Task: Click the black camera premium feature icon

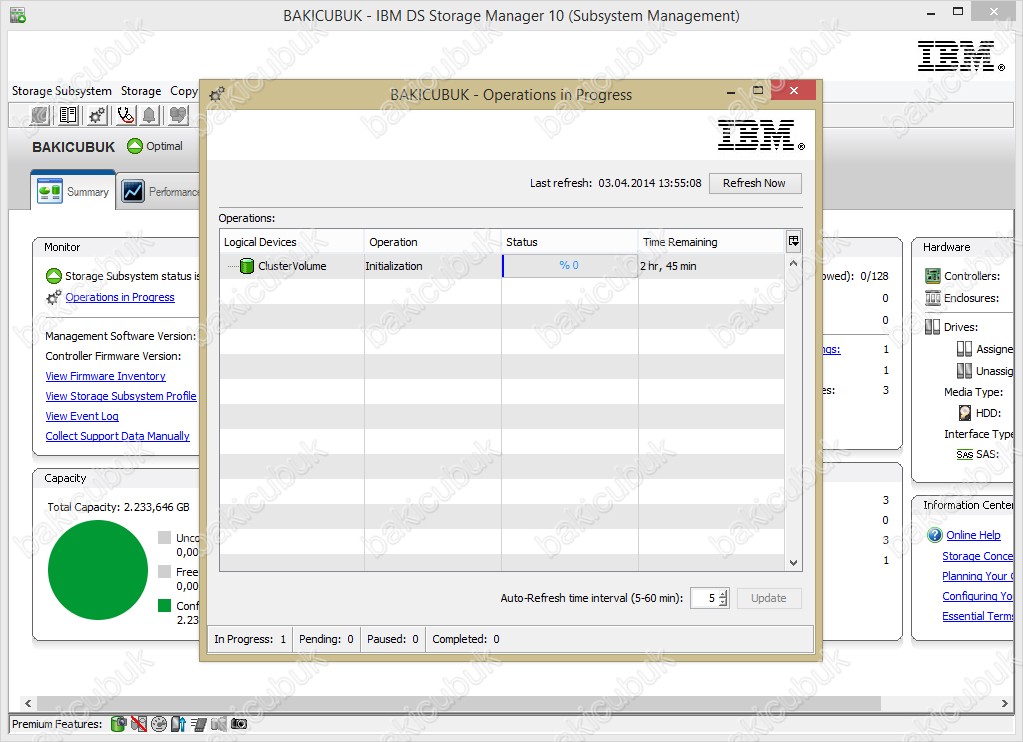Action: point(239,723)
